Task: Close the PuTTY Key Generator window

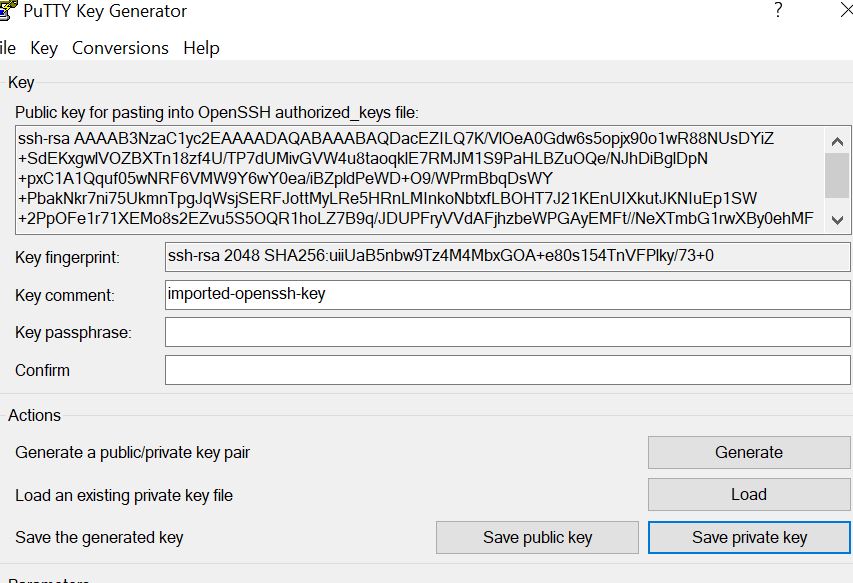Action: click(846, 10)
